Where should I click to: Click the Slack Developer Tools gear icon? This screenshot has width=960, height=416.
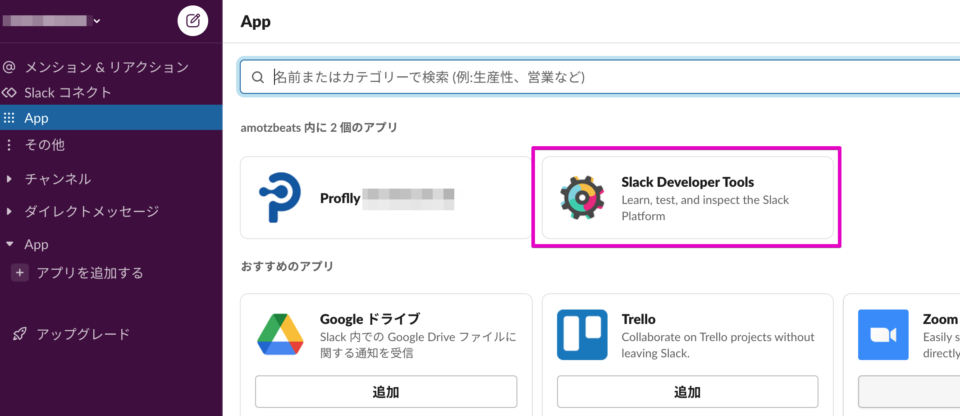[582, 198]
